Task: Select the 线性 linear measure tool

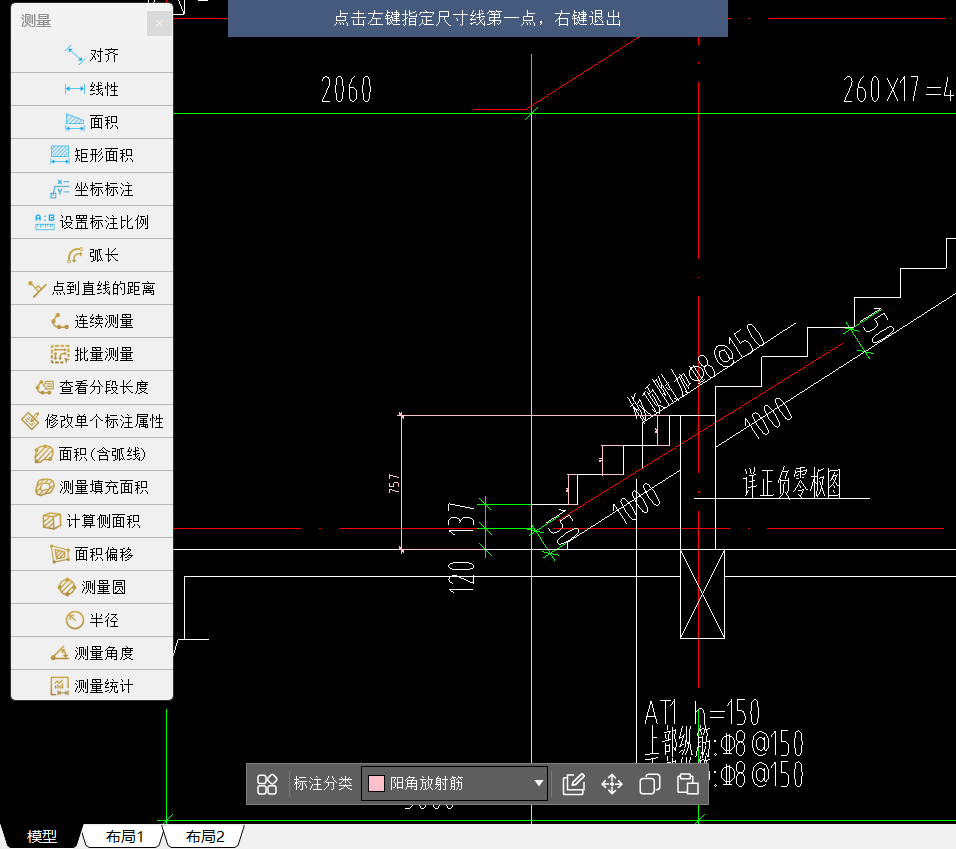Action: coord(92,89)
